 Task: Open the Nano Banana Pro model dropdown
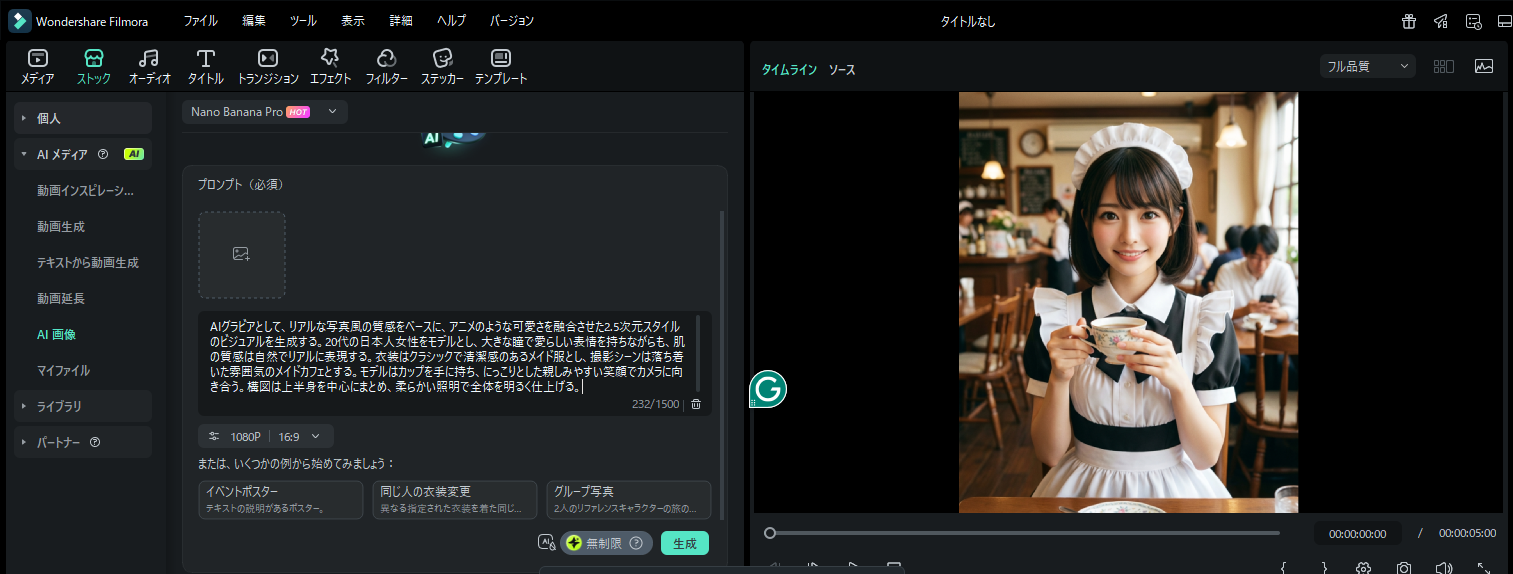(265, 112)
